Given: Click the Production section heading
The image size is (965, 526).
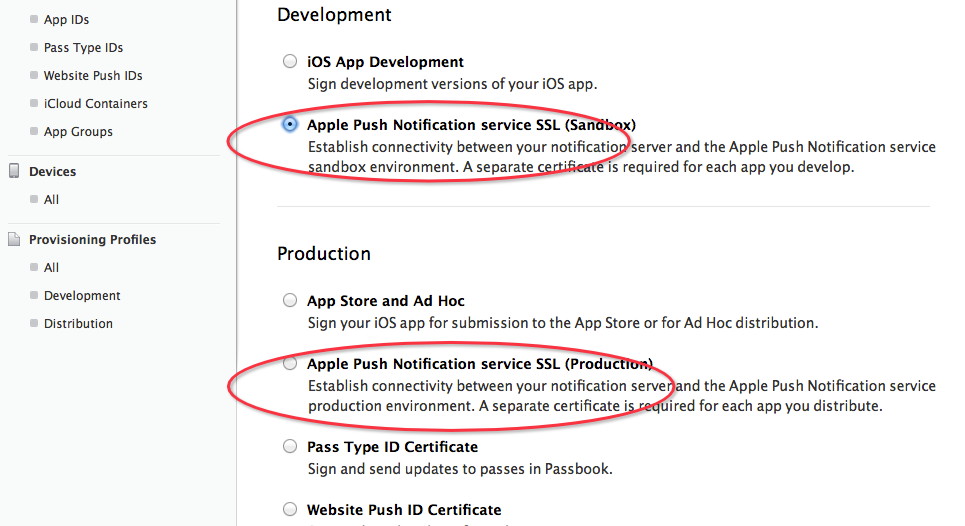Looking at the screenshot, I should (324, 253).
